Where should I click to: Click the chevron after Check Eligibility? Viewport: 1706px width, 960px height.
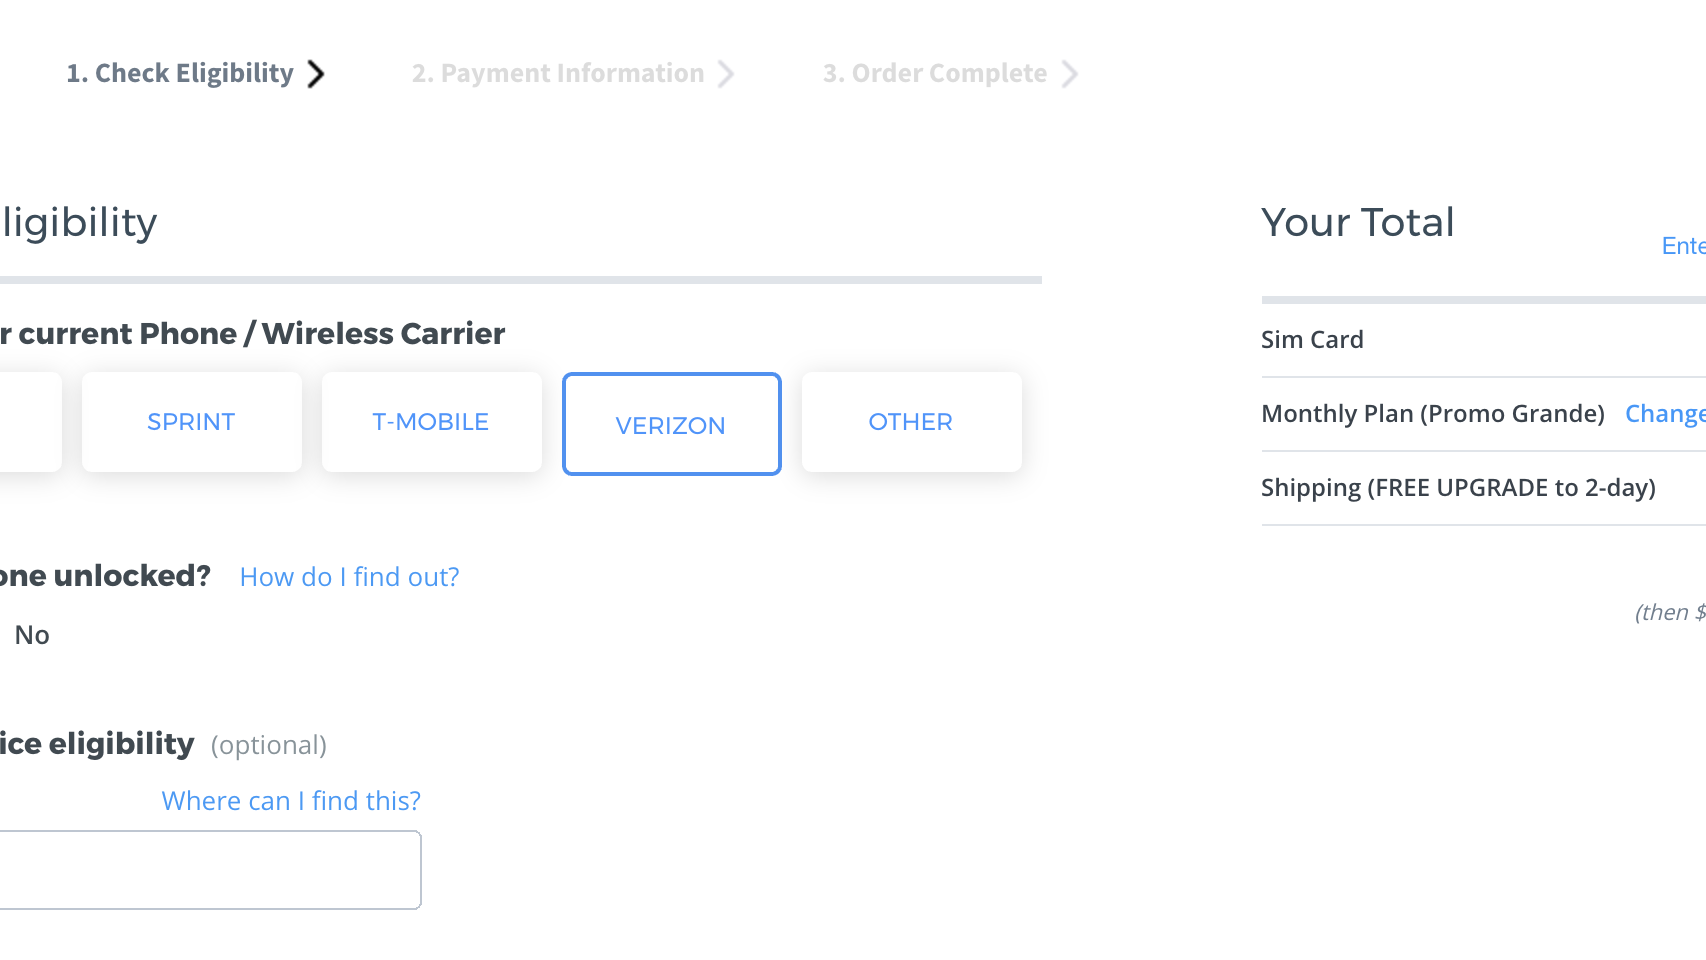(x=316, y=74)
